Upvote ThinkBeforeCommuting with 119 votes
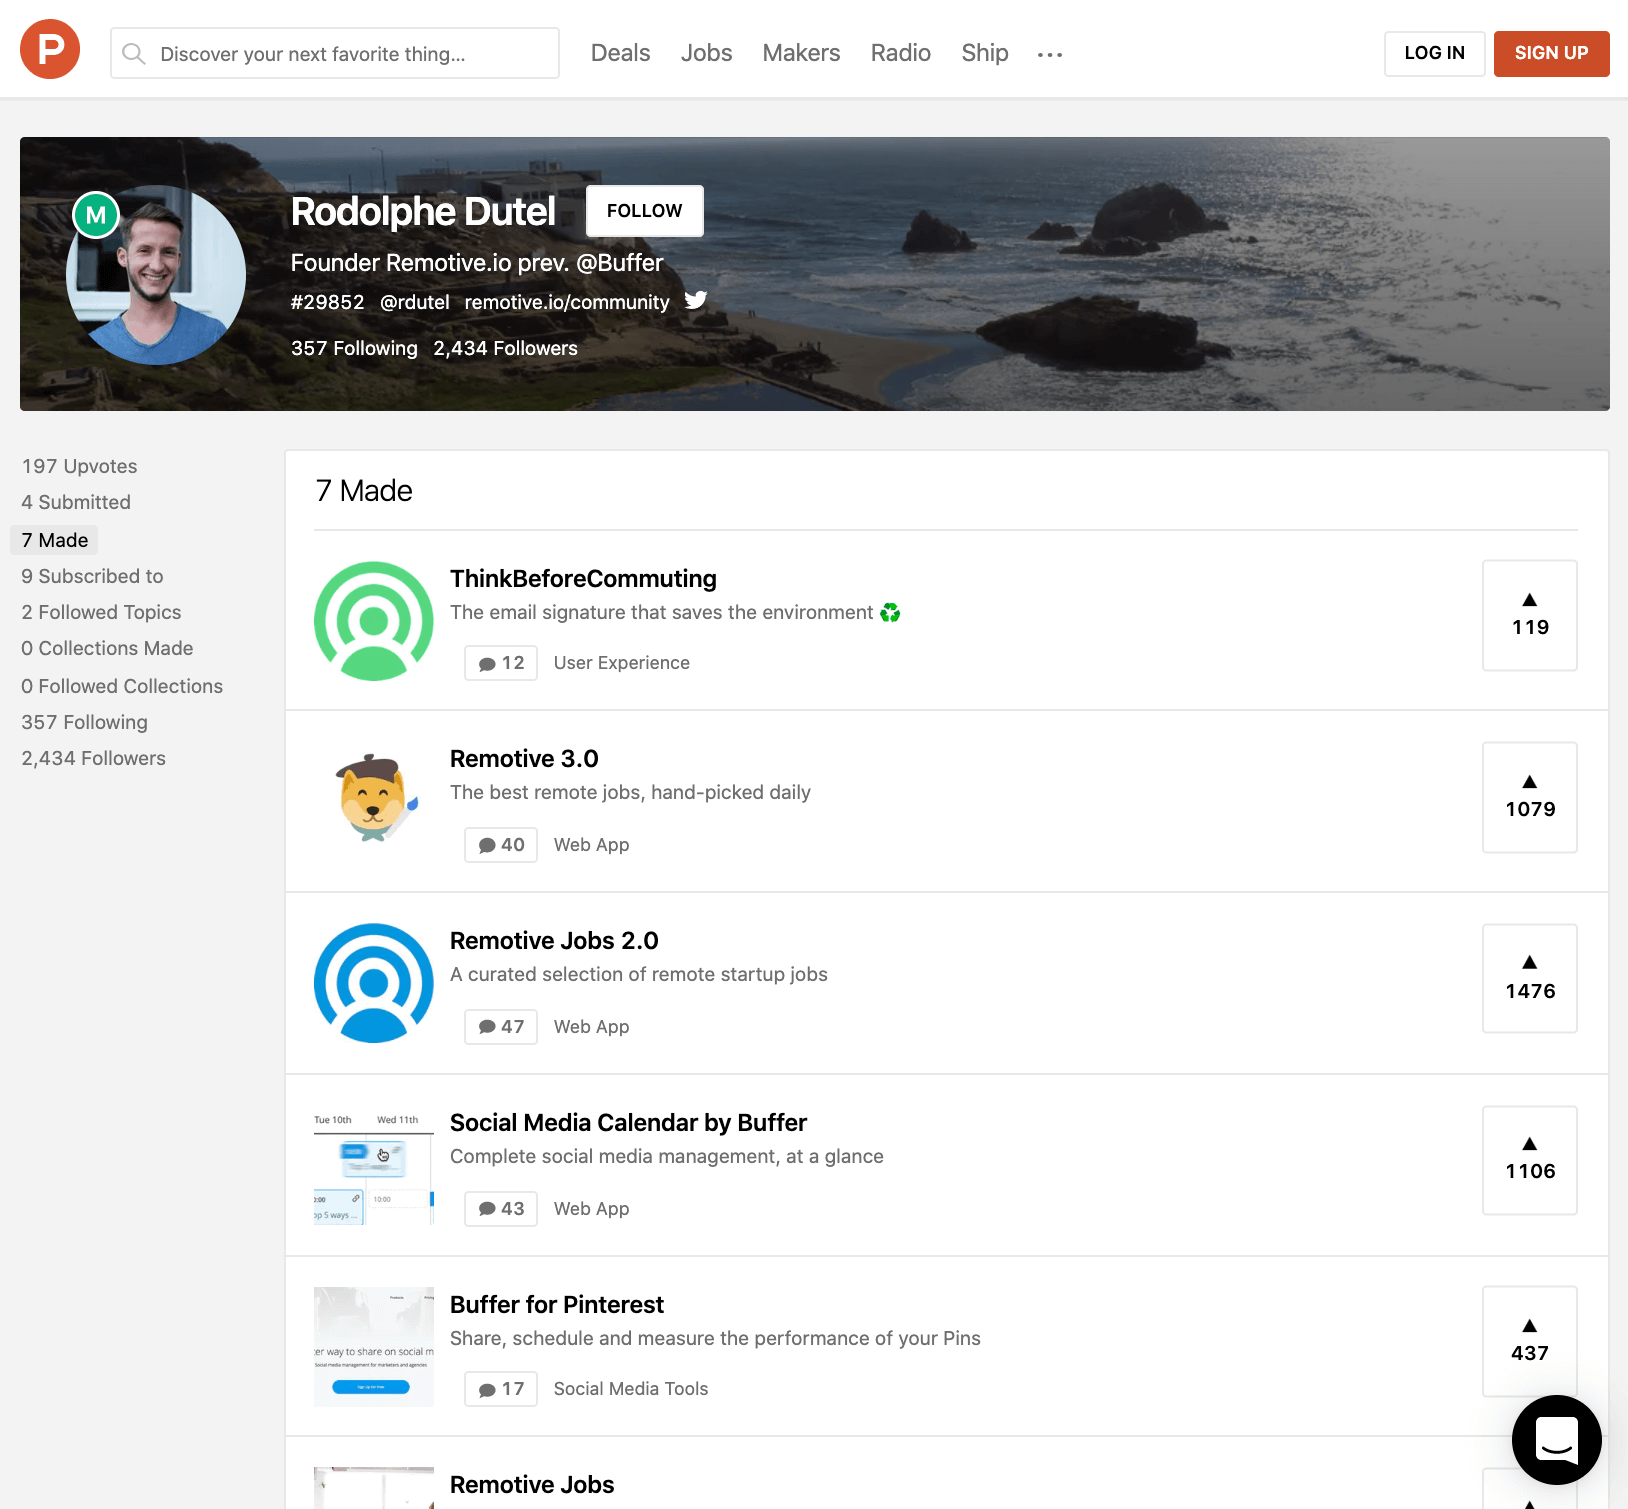1628x1509 pixels. 1530,615
